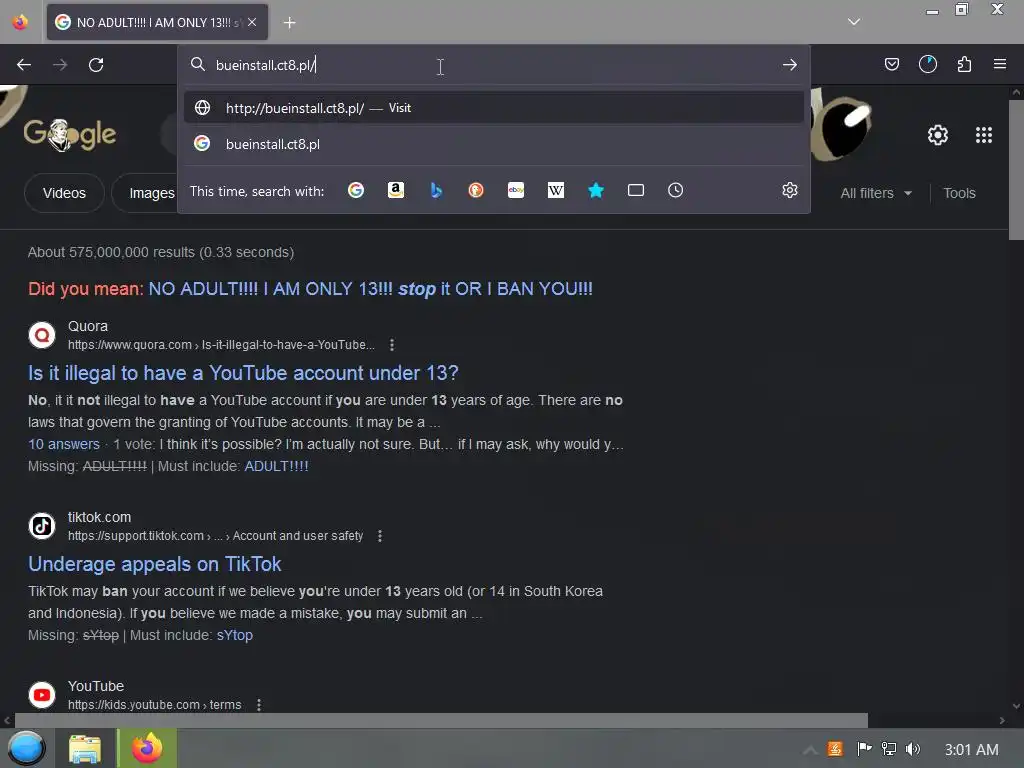Search this time with Amazon icon
Viewport: 1024px width, 768px height.
(396, 190)
